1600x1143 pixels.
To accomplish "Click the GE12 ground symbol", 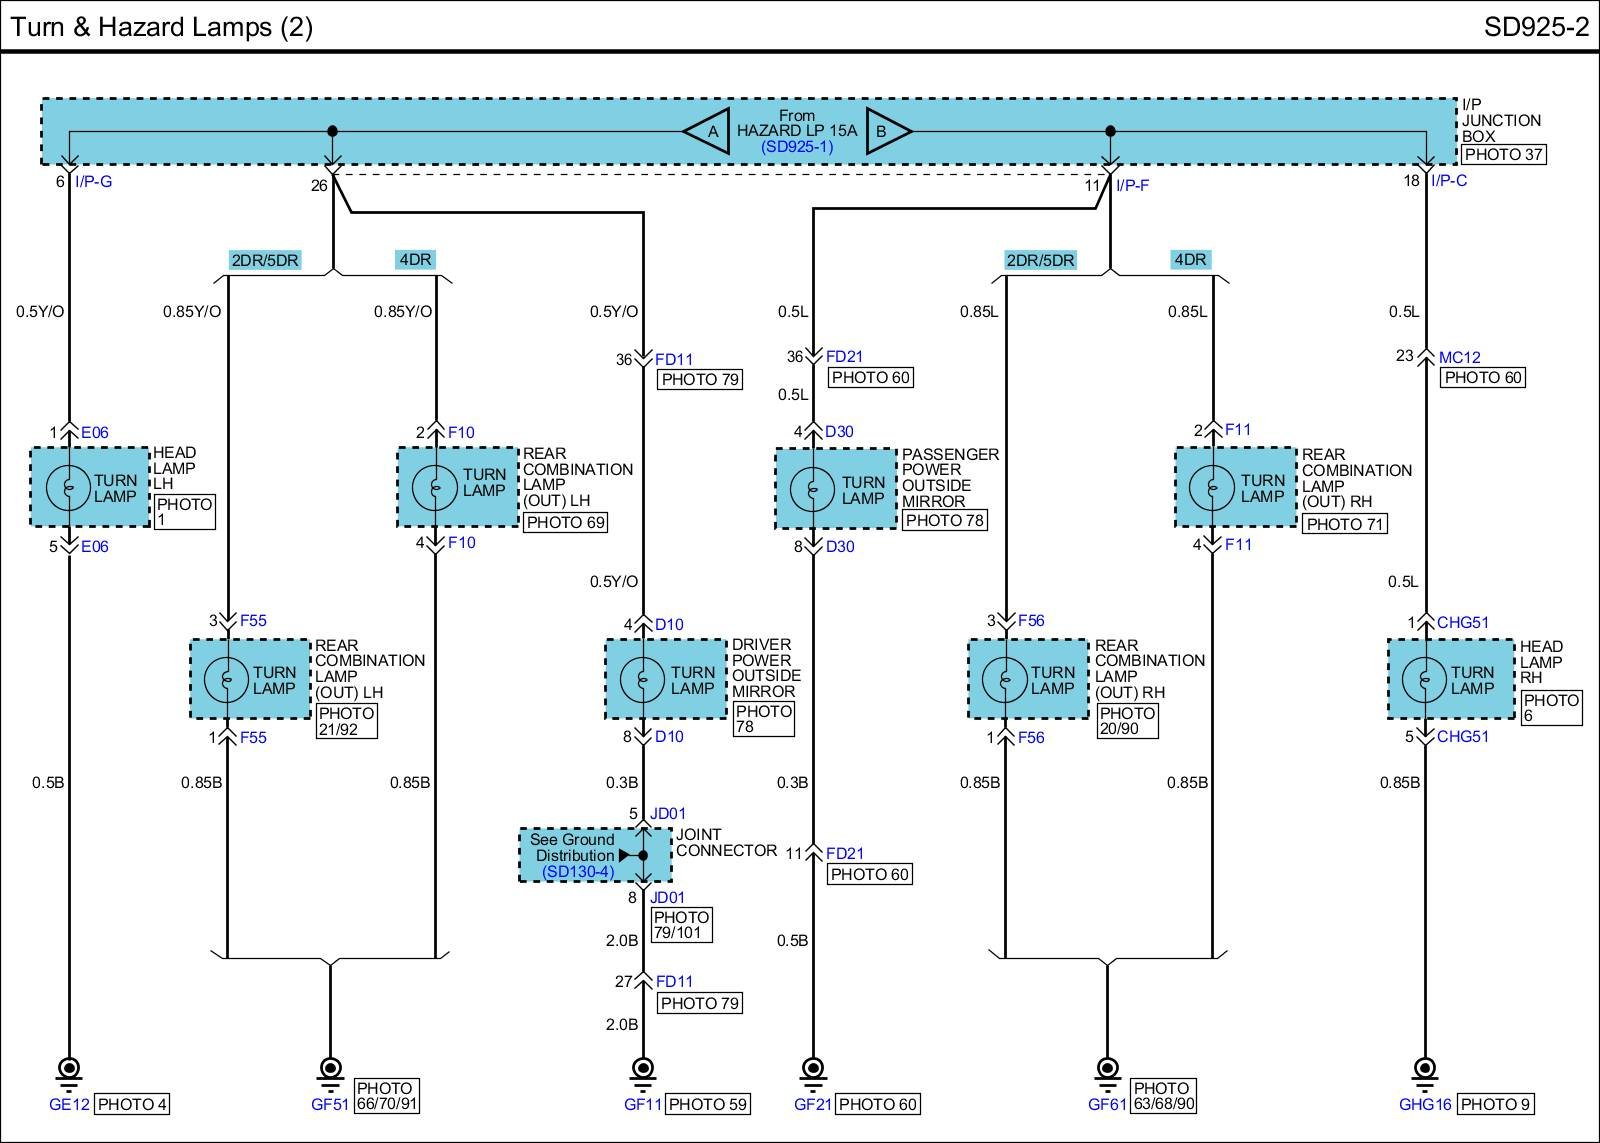I will [69, 1069].
